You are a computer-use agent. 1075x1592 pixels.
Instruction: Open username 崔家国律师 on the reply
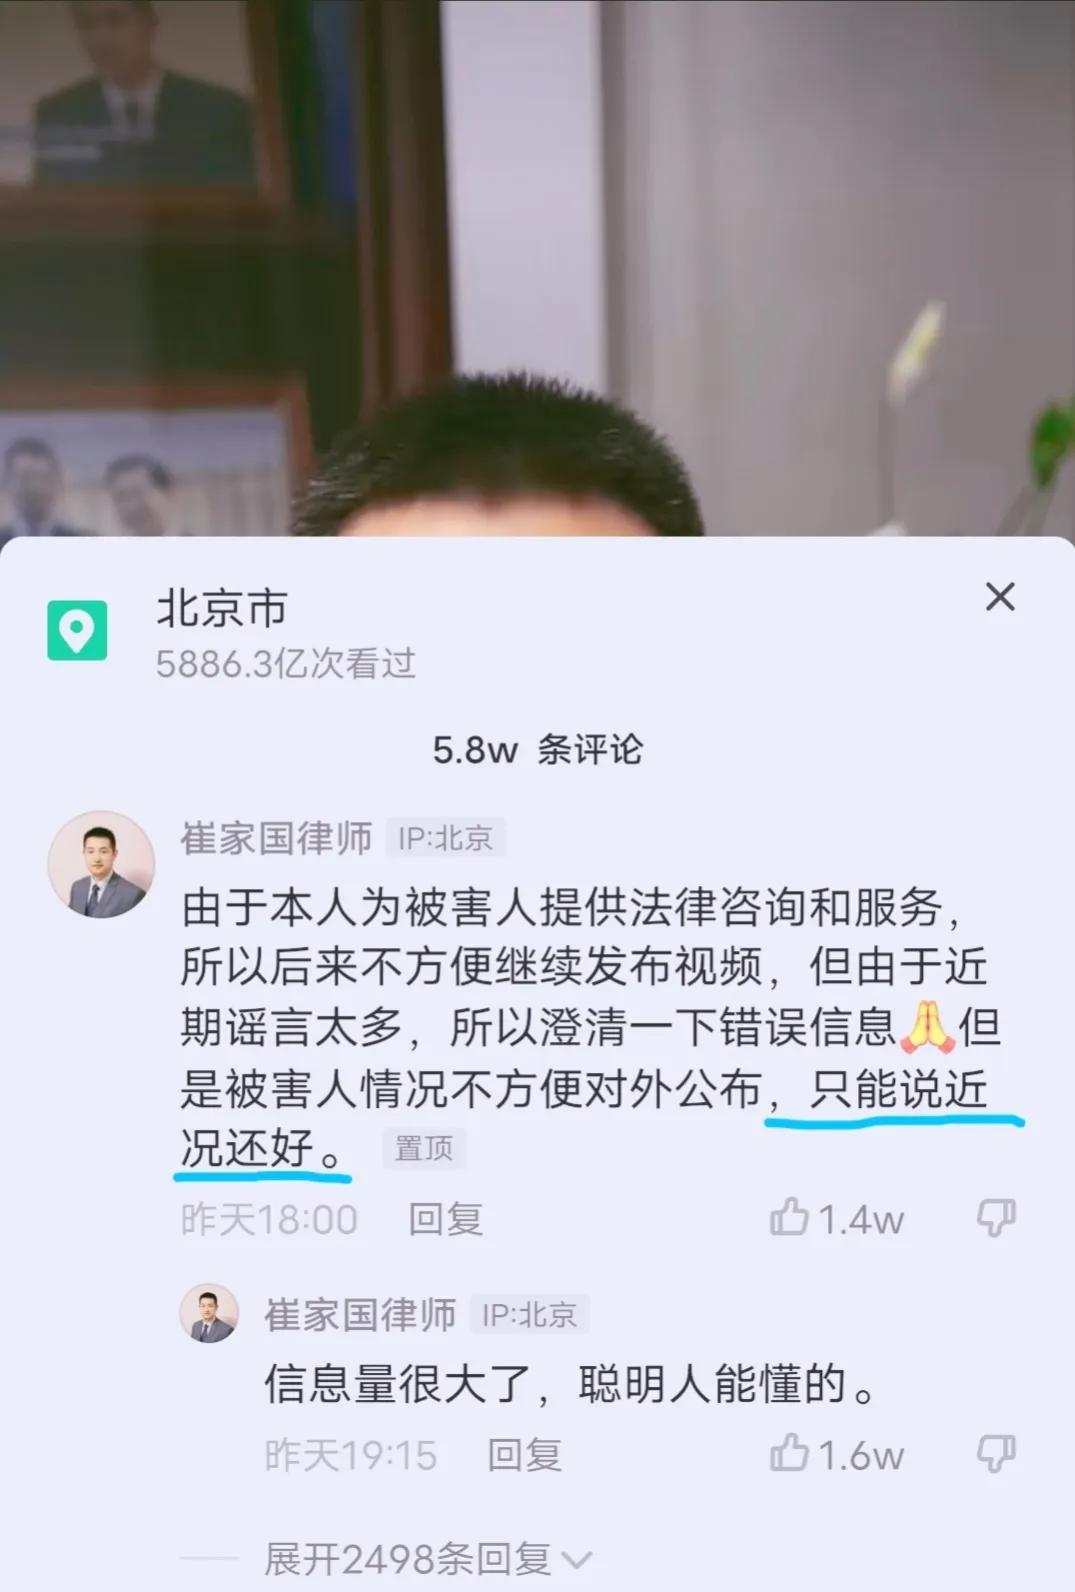(x=360, y=1314)
